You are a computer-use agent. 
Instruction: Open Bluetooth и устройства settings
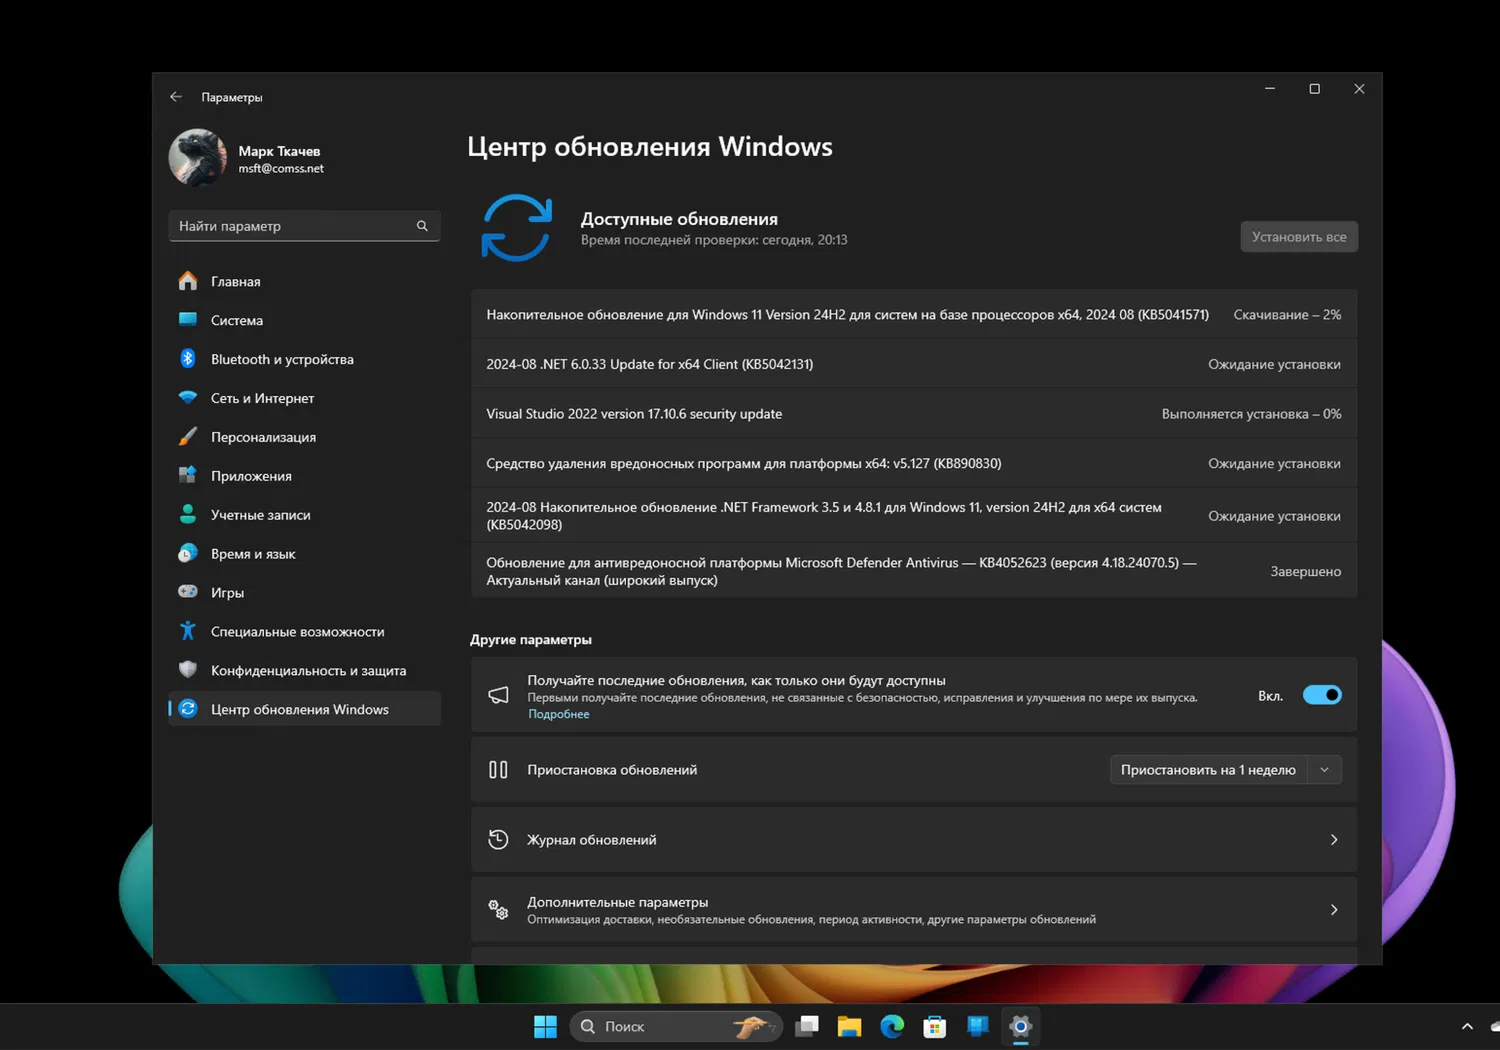click(x=304, y=359)
